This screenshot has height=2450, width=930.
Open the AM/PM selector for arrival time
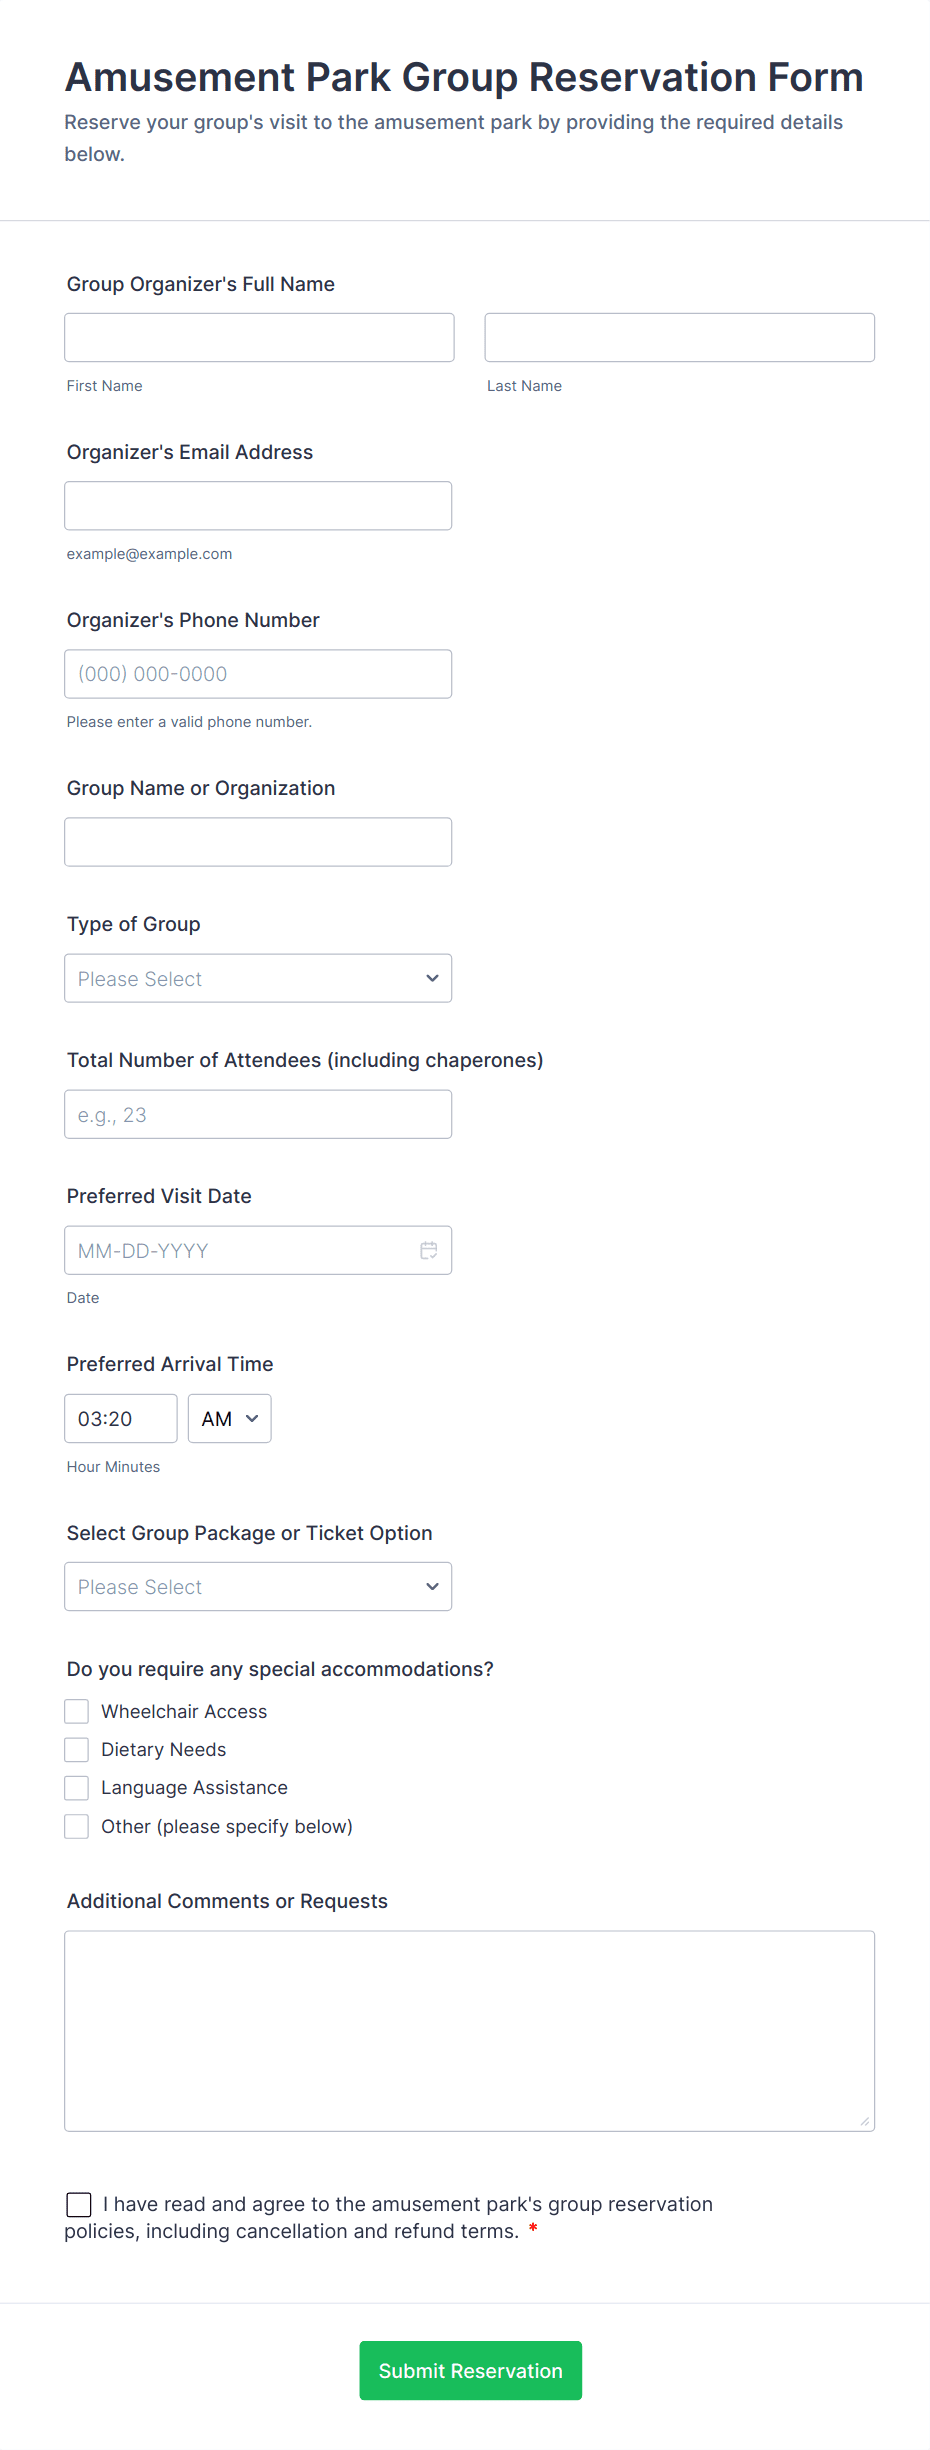[x=229, y=1418]
